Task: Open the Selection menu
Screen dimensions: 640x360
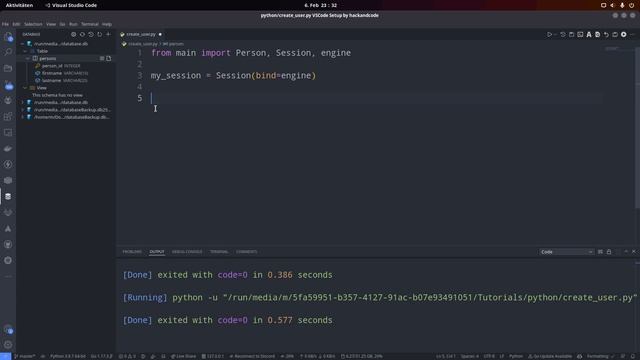Action: point(33,24)
